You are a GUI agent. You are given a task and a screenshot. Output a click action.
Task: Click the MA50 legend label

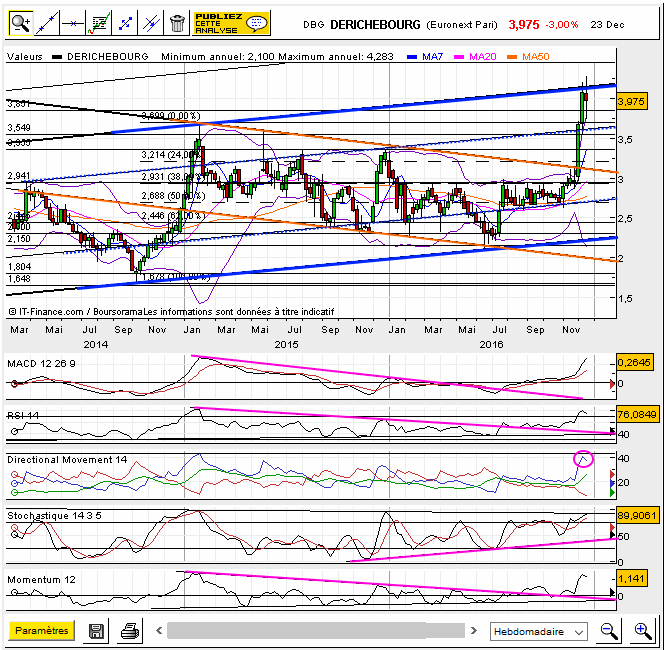[535, 56]
